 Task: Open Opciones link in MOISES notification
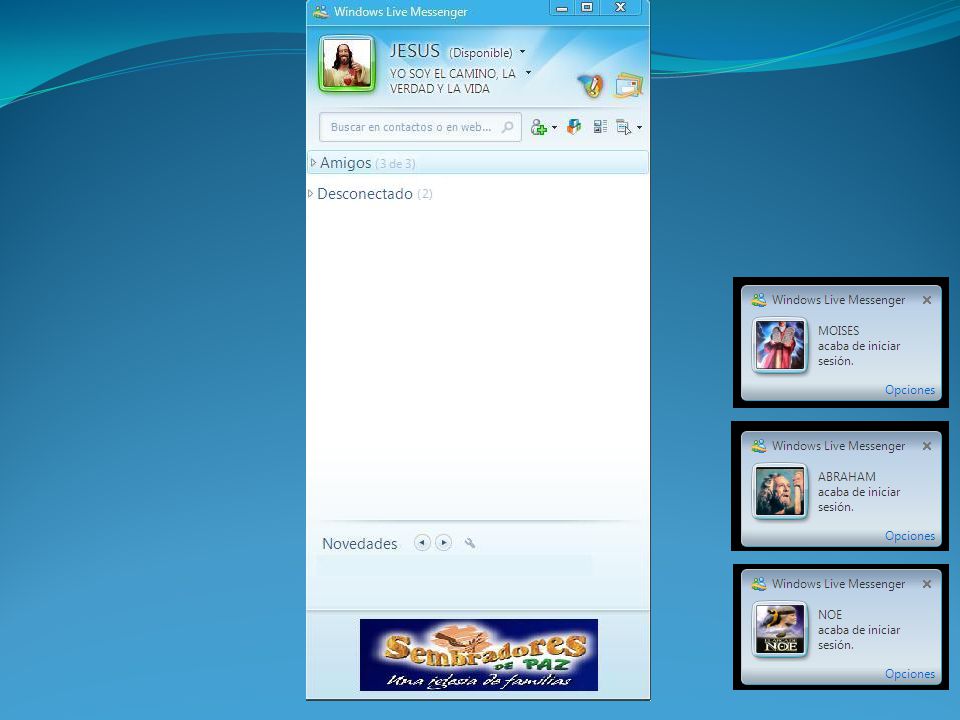point(910,390)
